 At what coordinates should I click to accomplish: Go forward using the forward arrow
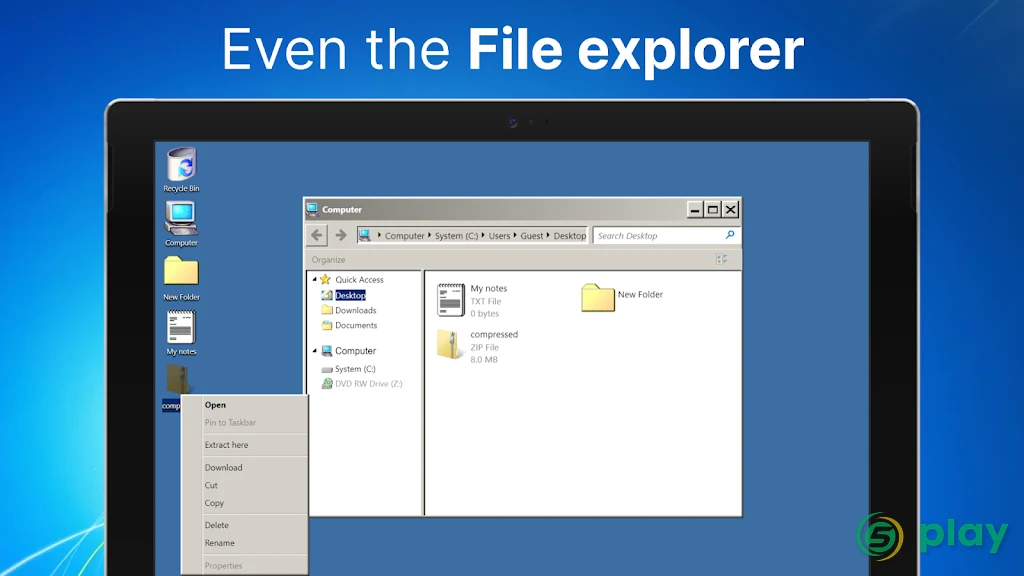pyautogui.click(x=340, y=235)
